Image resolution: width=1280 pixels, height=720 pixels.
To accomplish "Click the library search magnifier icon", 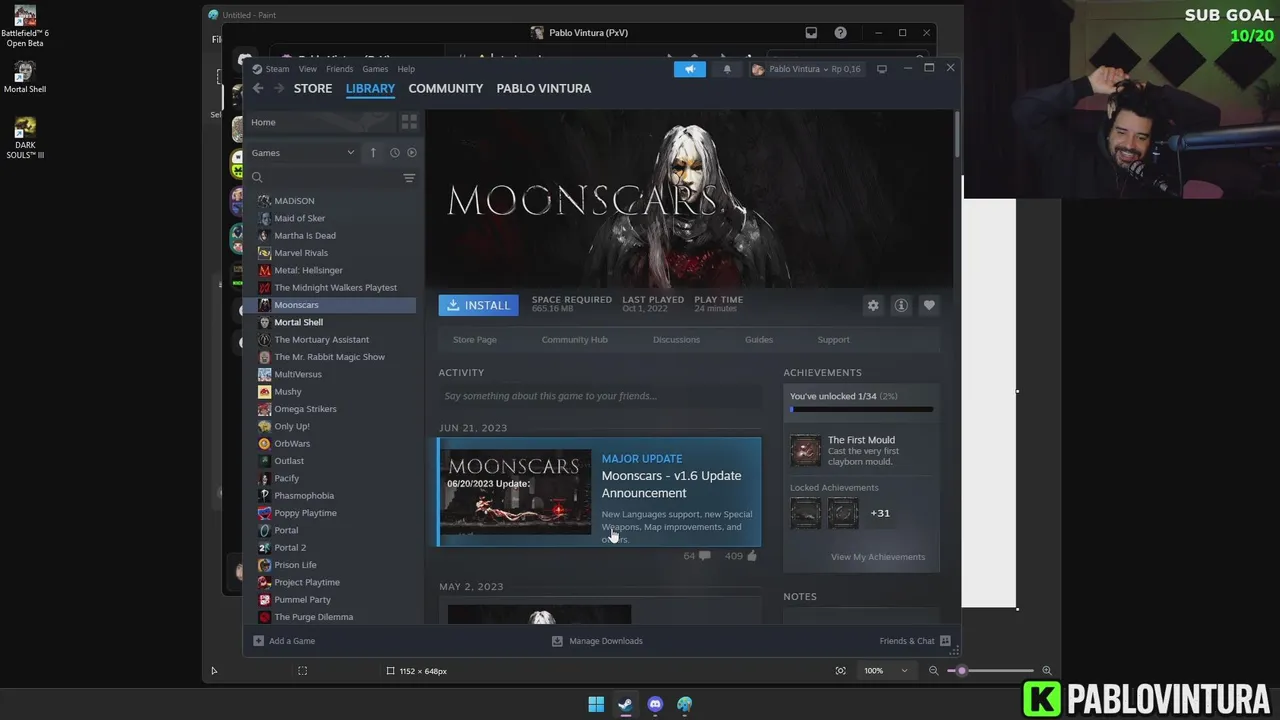I will (257, 178).
